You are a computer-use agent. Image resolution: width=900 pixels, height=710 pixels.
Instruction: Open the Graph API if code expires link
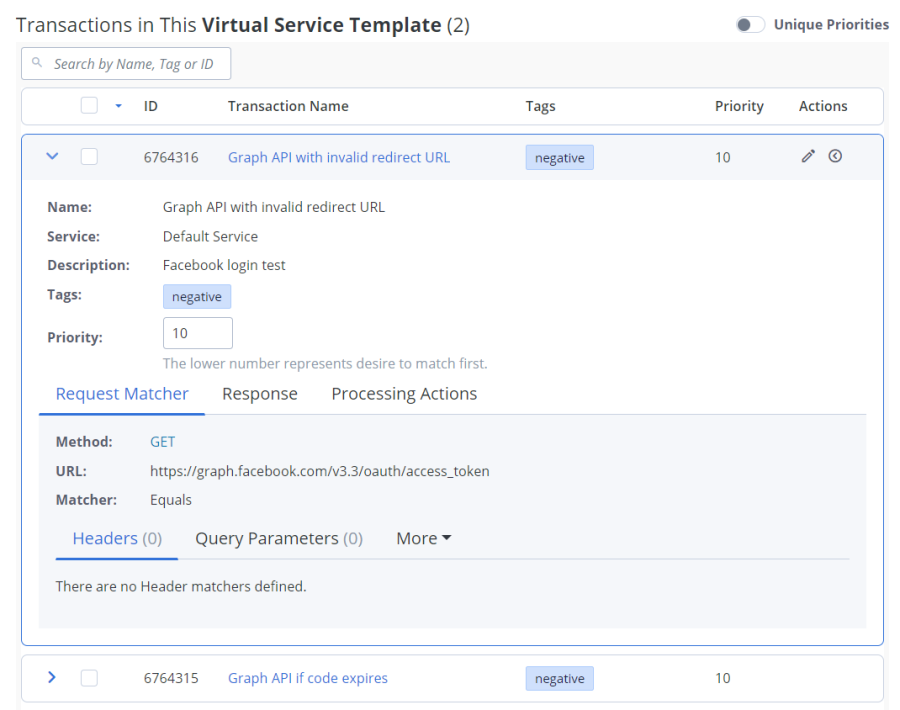click(x=307, y=678)
